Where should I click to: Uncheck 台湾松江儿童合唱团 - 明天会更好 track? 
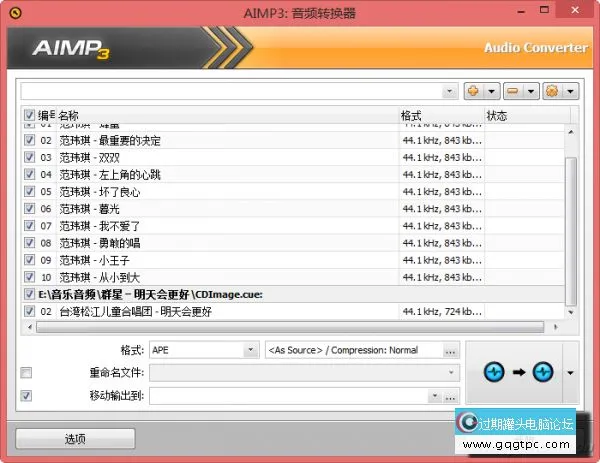tap(29, 311)
